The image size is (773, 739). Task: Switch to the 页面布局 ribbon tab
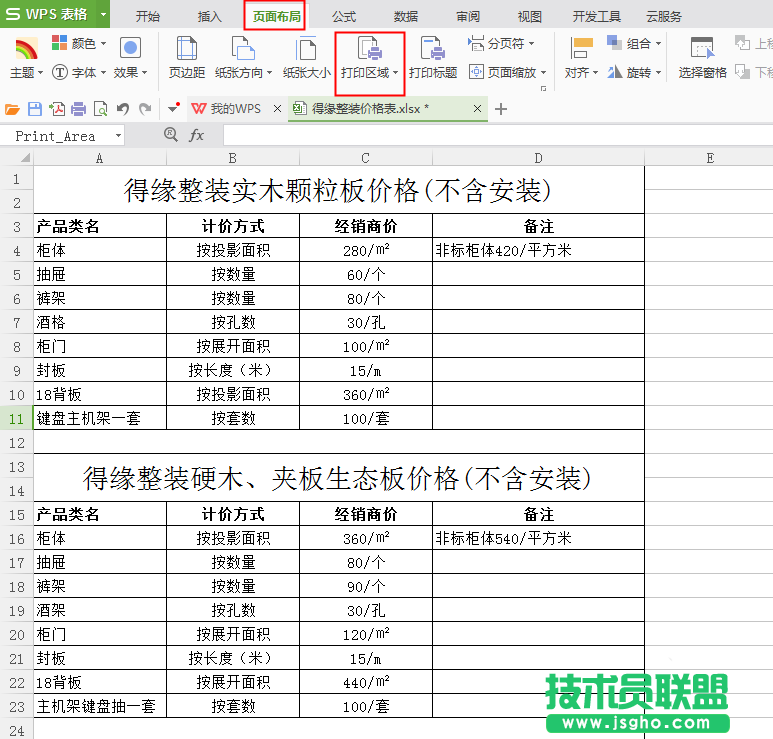click(x=276, y=17)
